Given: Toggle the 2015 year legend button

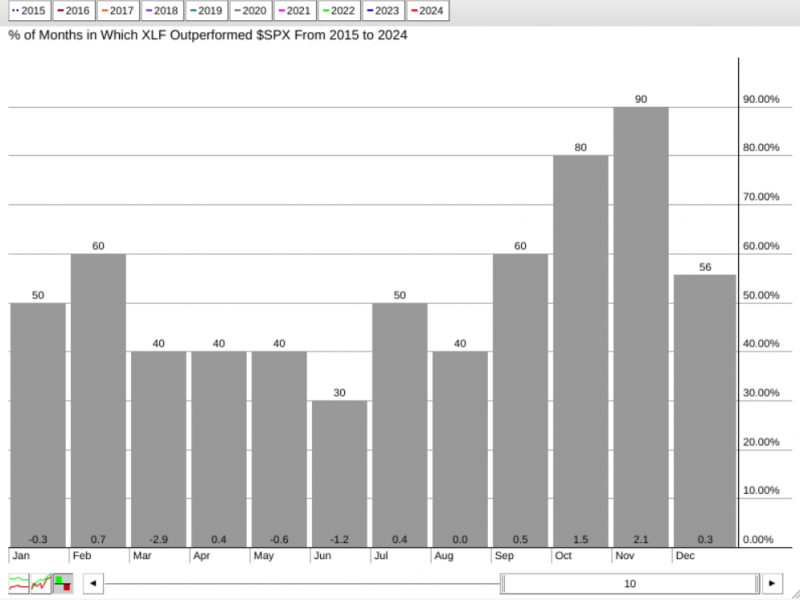Looking at the screenshot, I should 30,11.
